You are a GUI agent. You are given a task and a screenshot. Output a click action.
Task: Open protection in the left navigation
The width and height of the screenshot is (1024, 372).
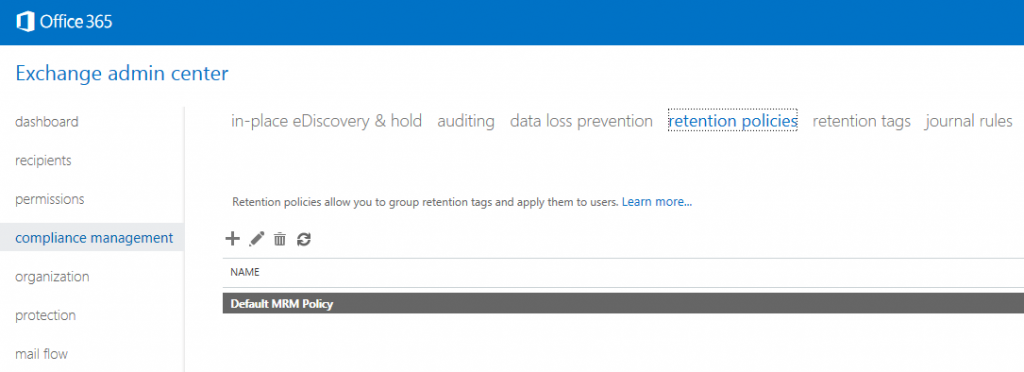(x=46, y=315)
